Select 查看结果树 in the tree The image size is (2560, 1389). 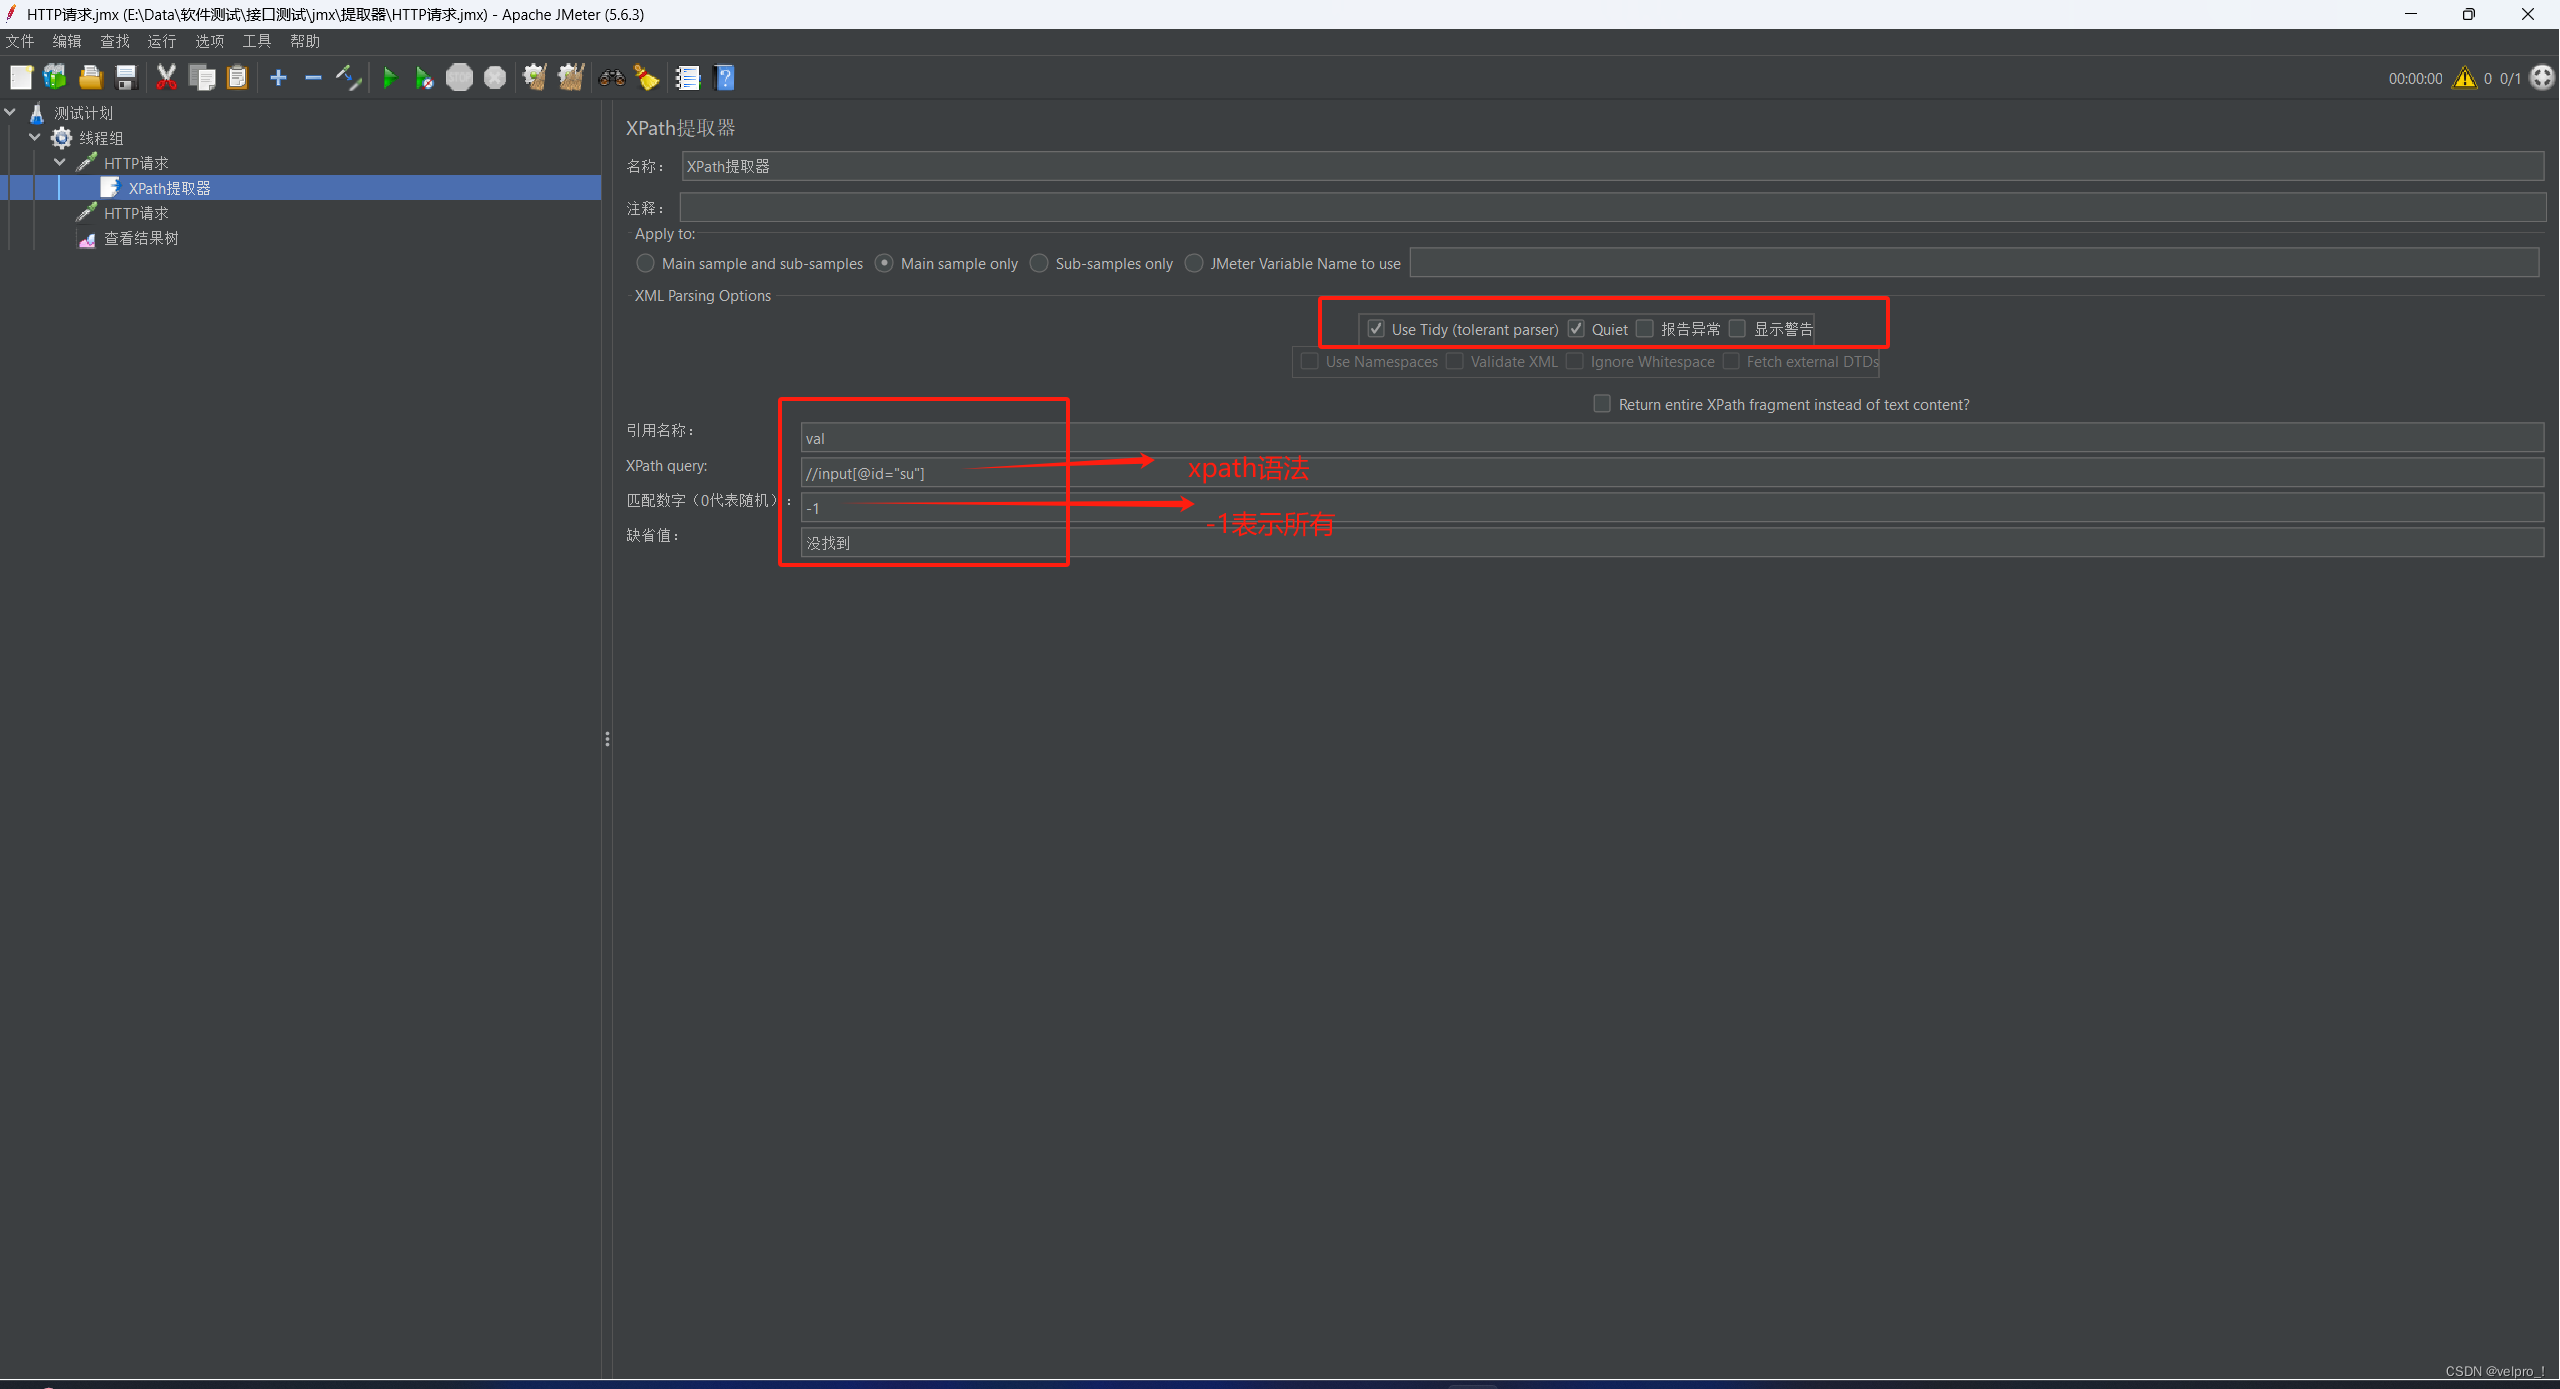click(x=141, y=238)
